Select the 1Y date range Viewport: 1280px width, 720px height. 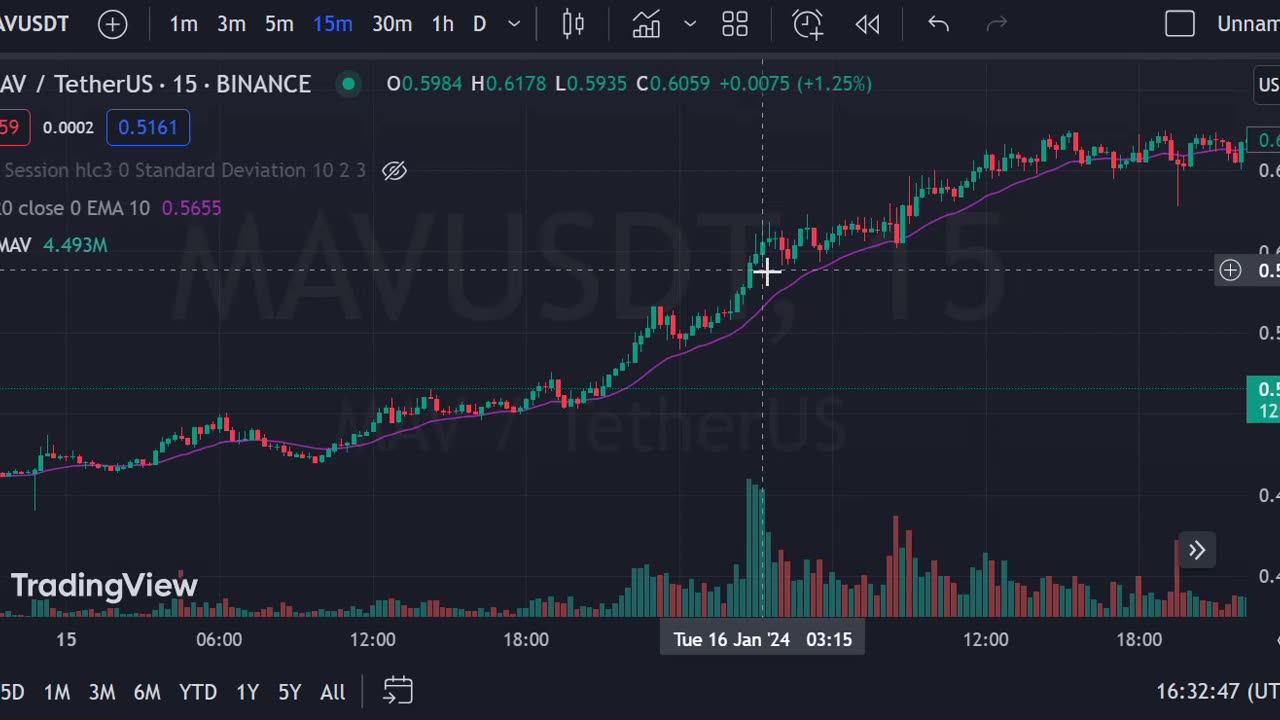tap(247, 692)
